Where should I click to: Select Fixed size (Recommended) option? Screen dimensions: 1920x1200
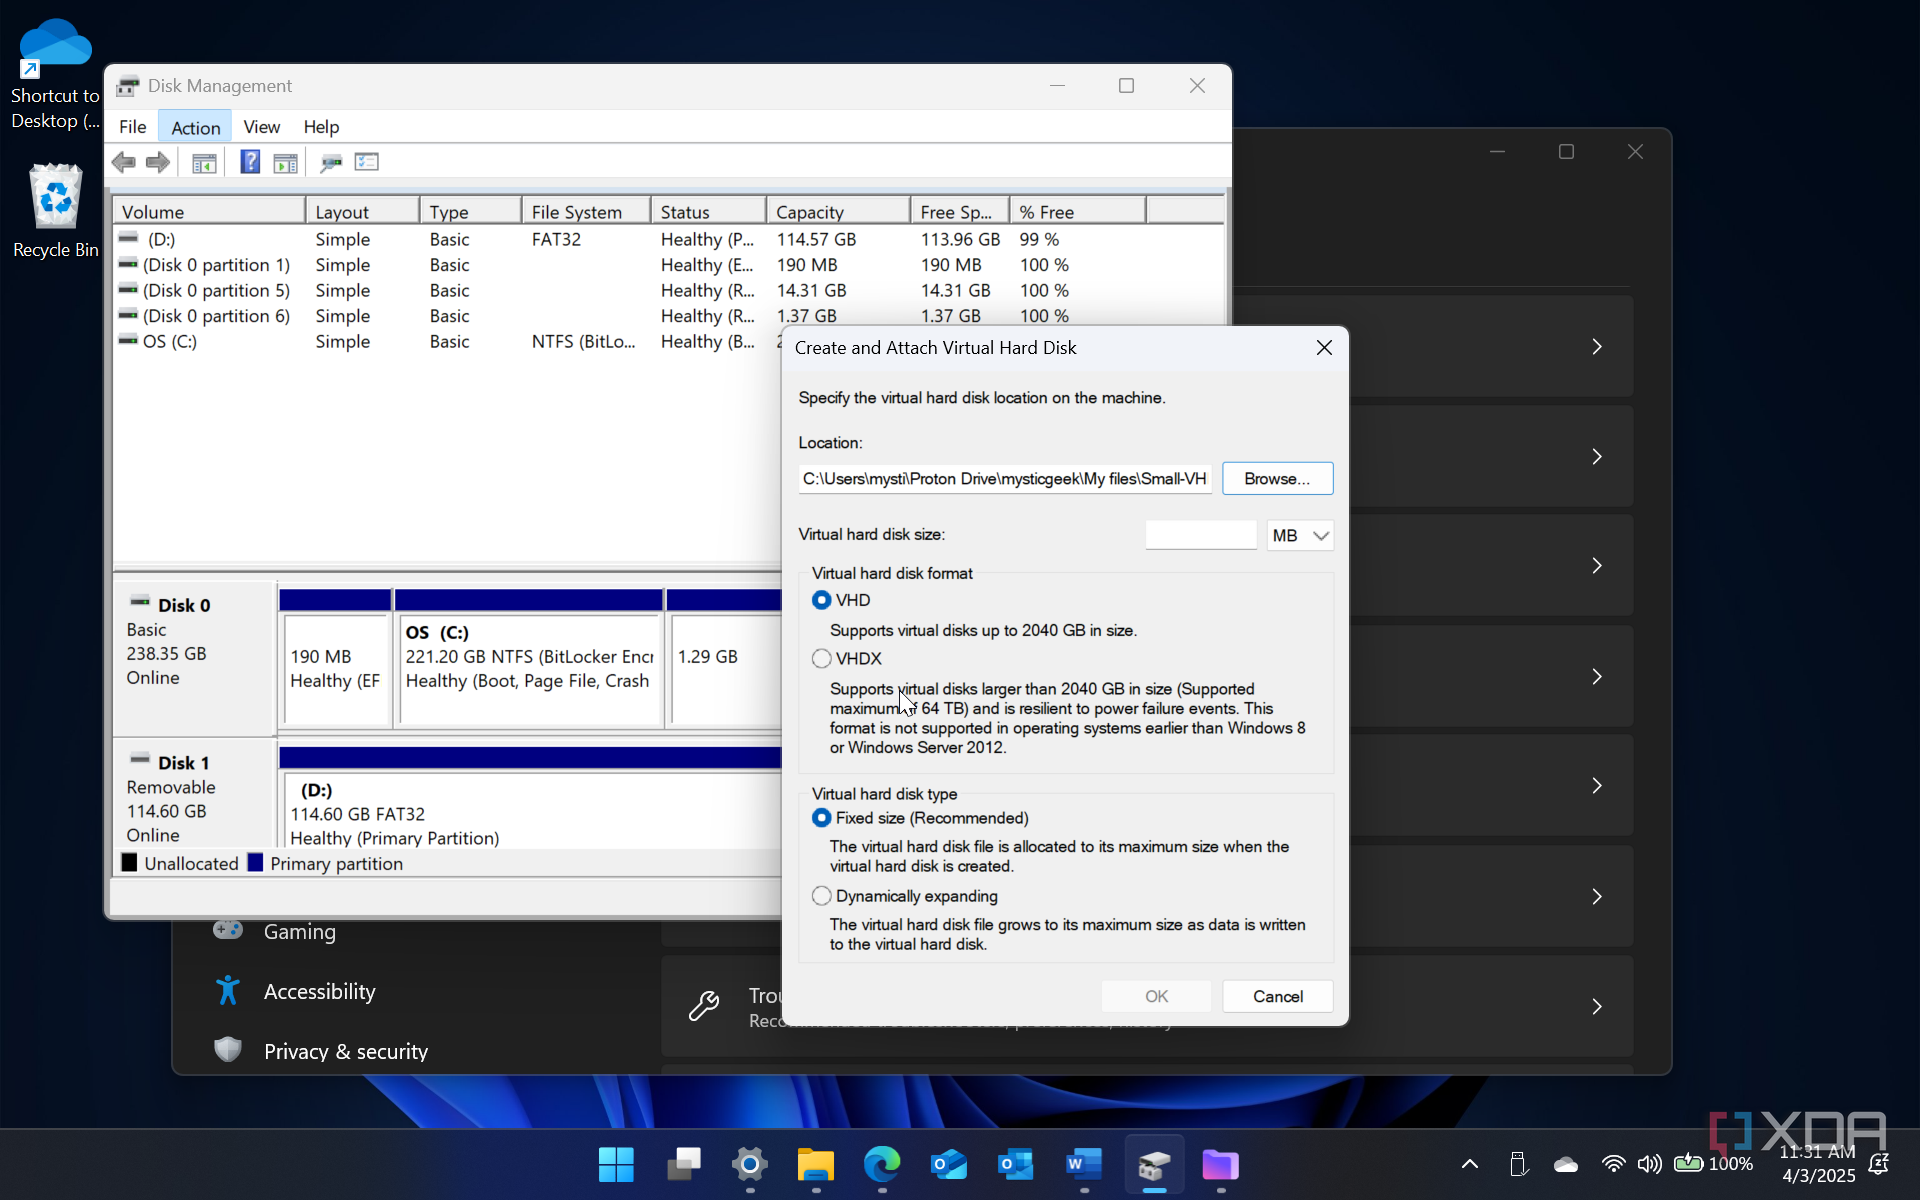pyautogui.click(x=822, y=818)
